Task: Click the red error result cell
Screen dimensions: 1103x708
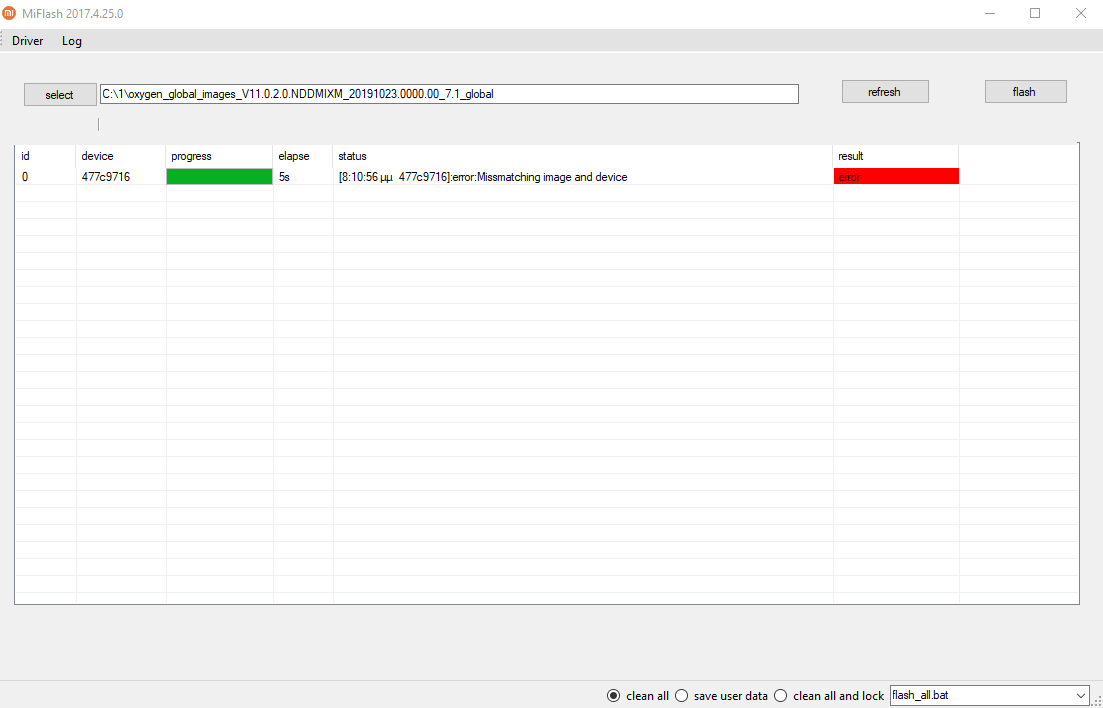Action: click(896, 177)
